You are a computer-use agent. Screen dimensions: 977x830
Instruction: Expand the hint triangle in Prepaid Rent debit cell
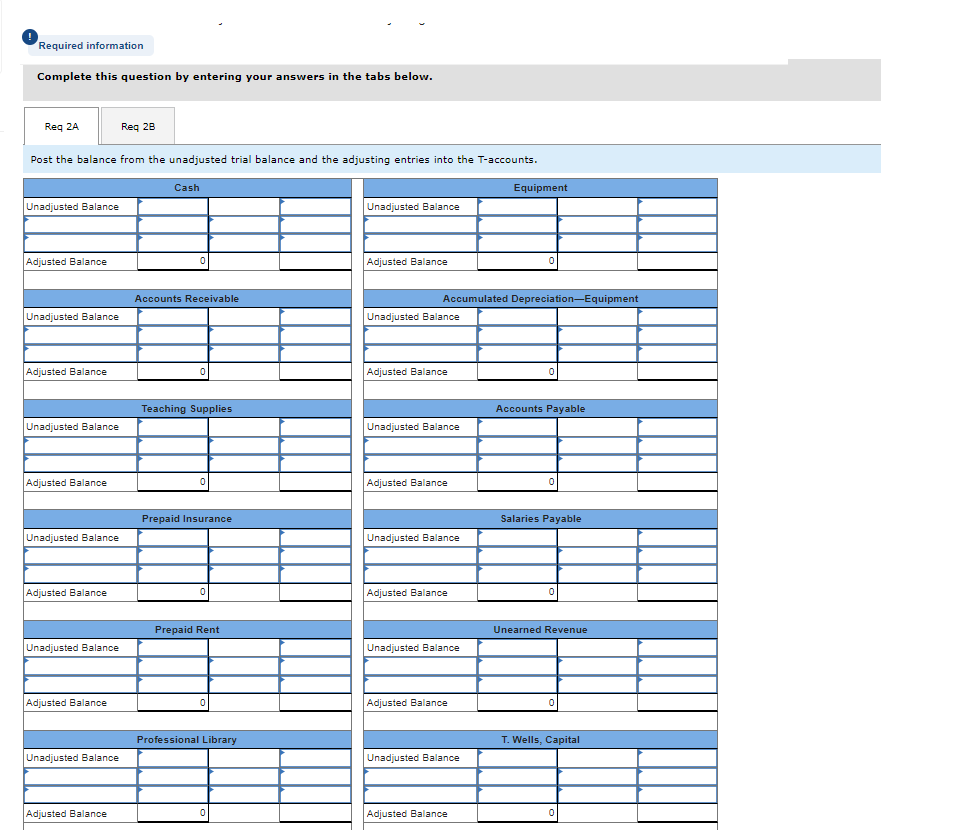[x=140, y=641]
